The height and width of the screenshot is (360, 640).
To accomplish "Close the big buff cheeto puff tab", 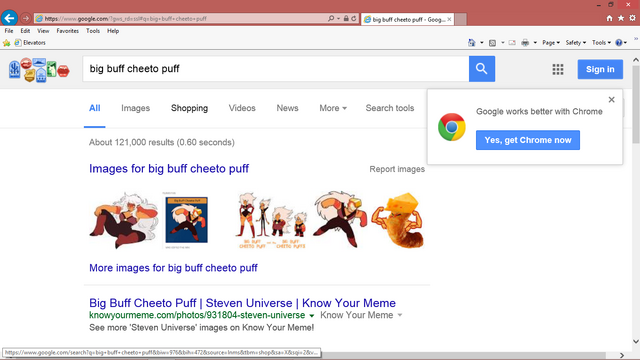I will [x=449, y=19].
